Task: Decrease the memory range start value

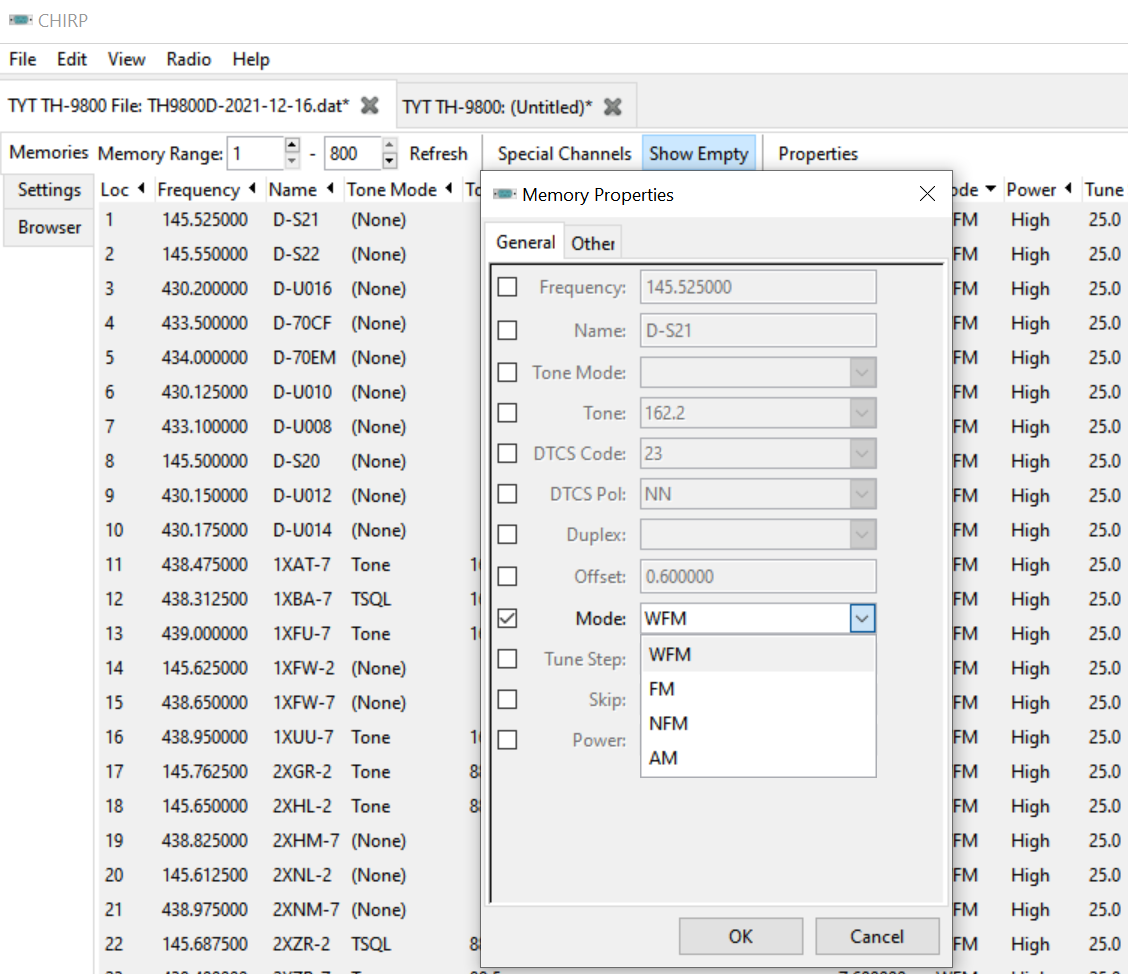Action: pos(291,160)
